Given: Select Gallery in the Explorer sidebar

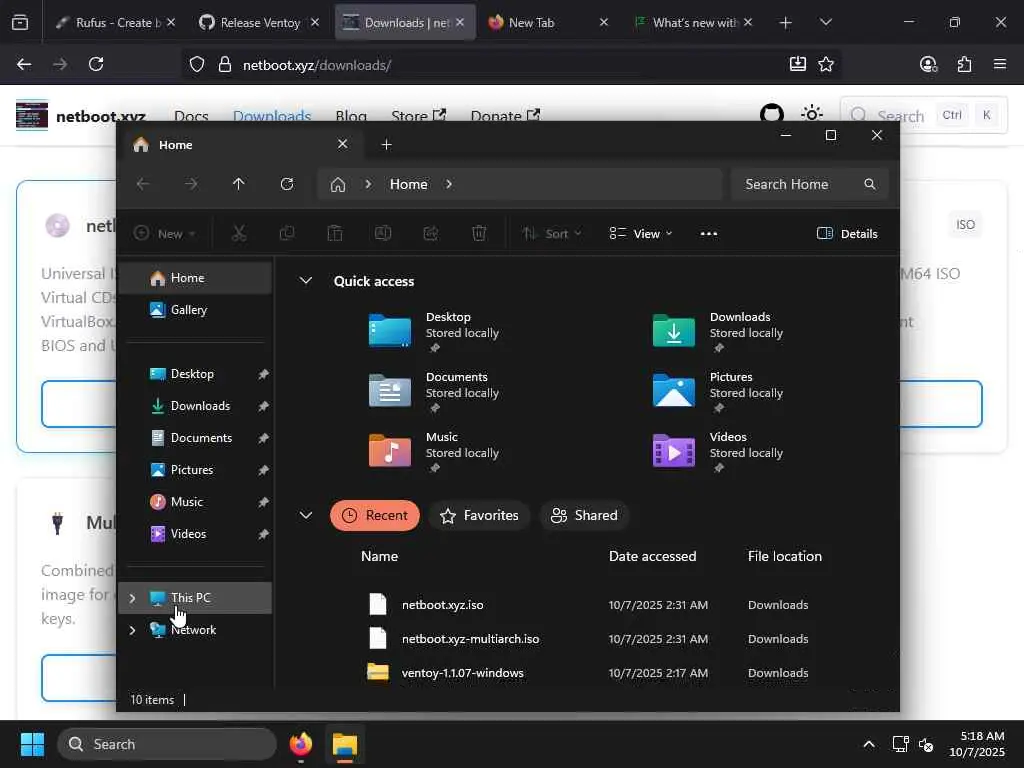Looking at the screenshot, I should tap(196, 310).
